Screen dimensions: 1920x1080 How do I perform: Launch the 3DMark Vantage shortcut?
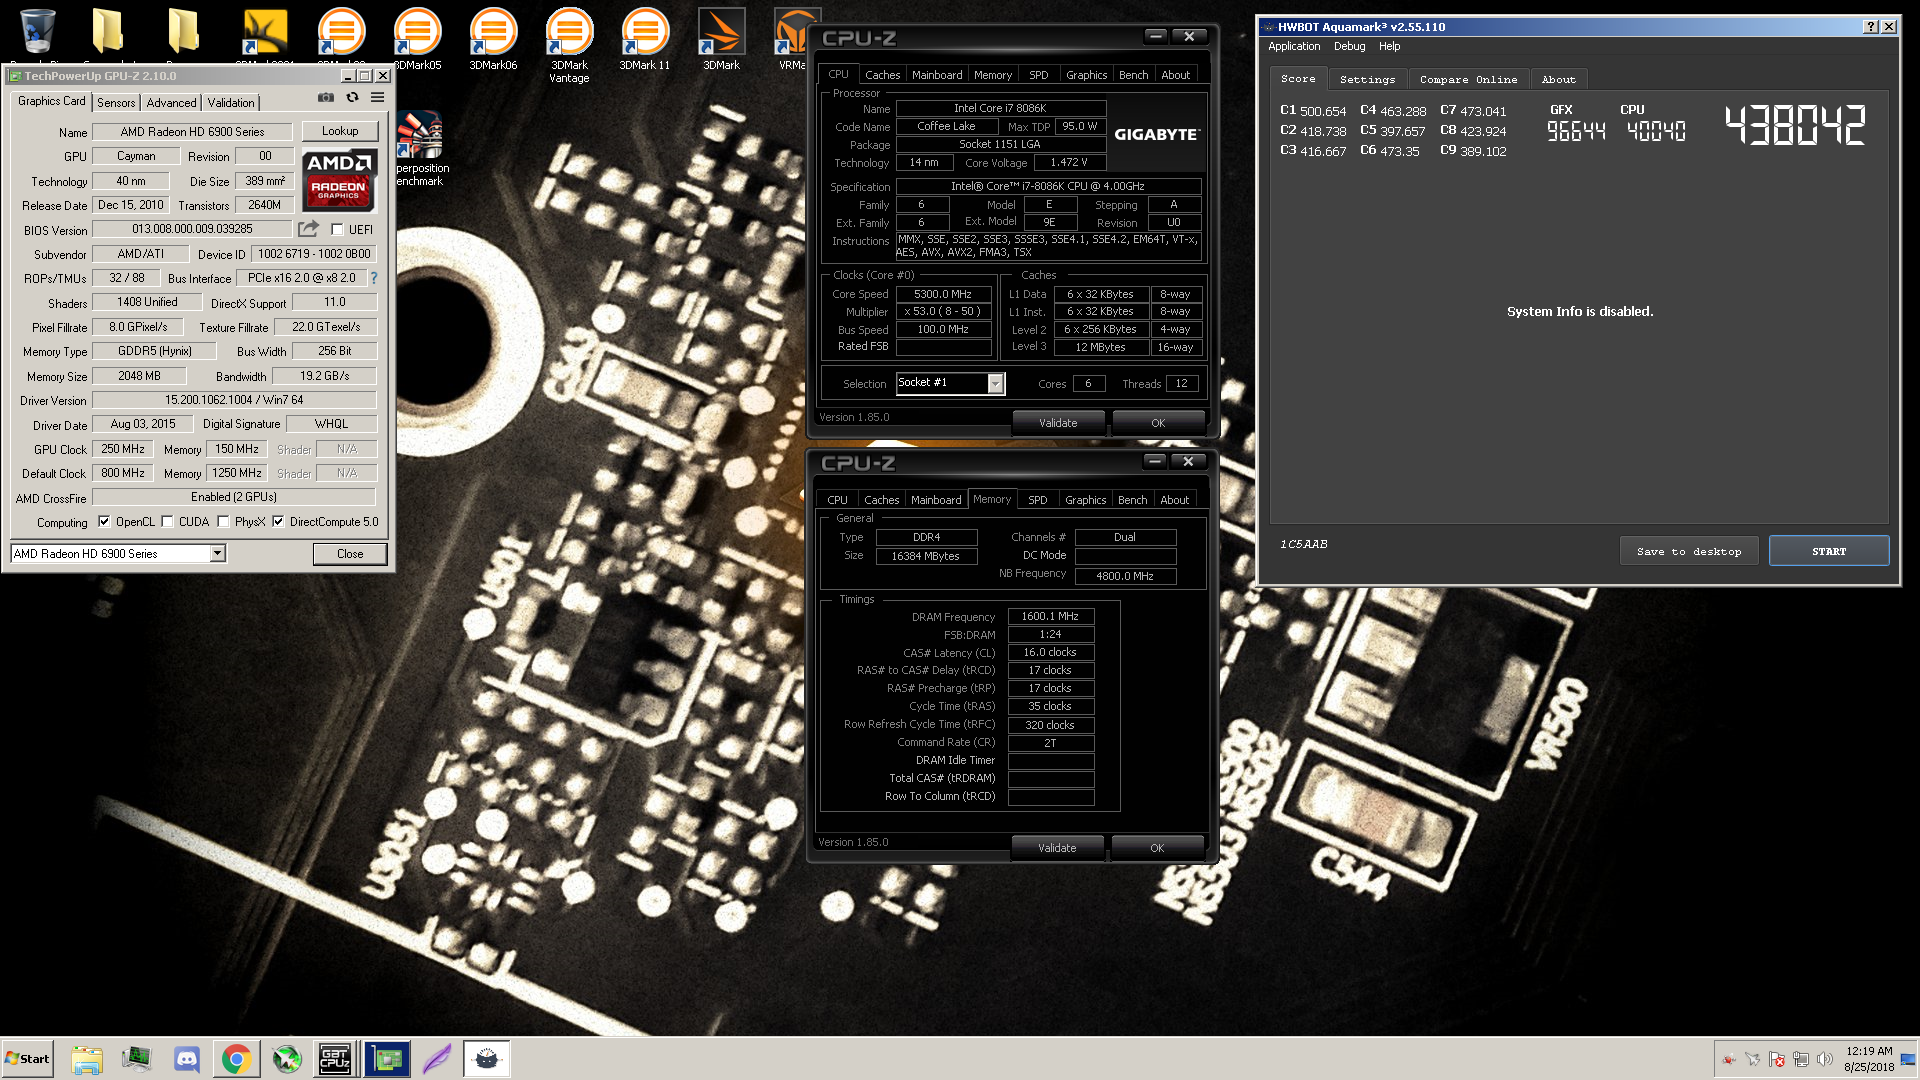click(x=569, y=45)
